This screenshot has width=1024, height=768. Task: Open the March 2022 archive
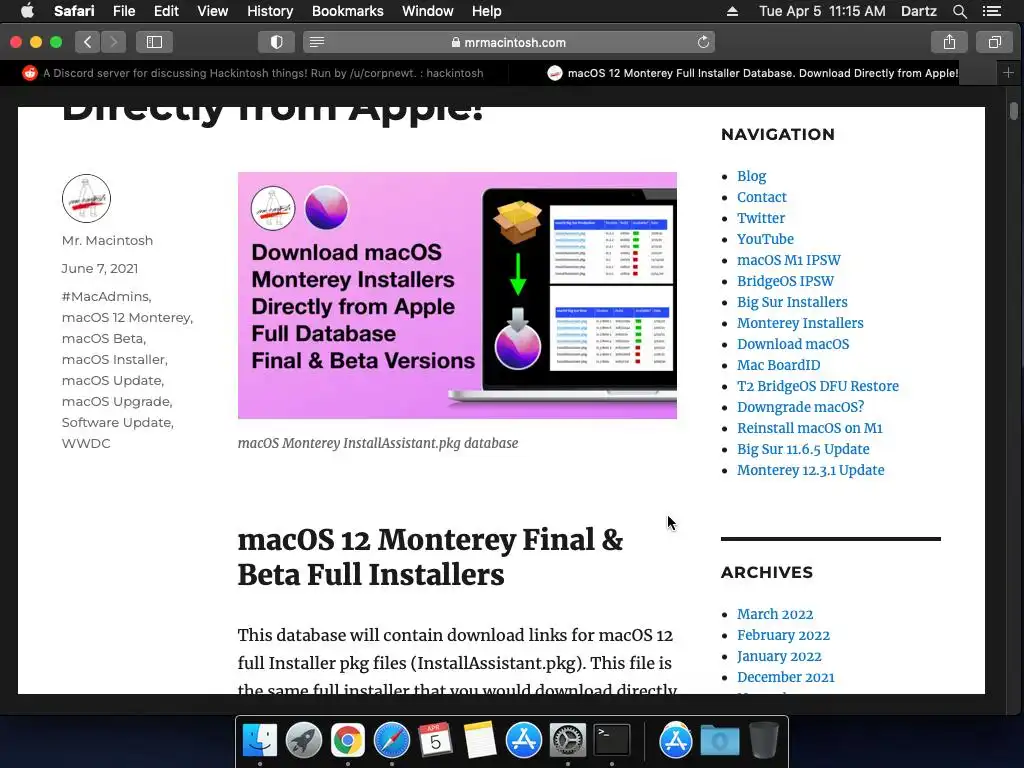pyautogui.click(x=775, y=614)
